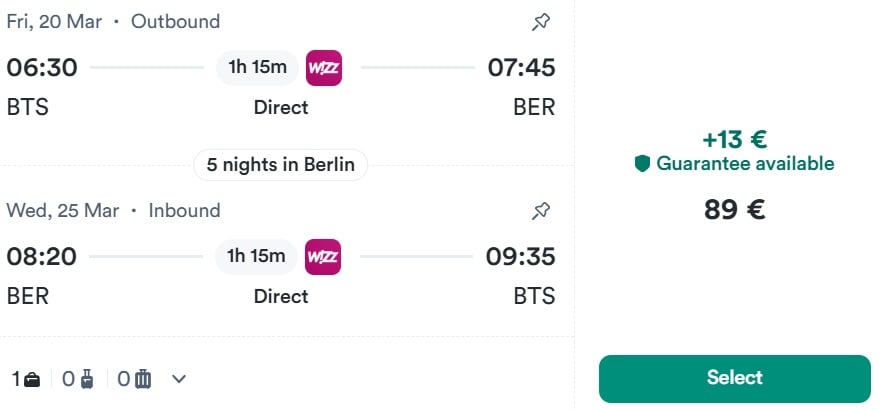Click the personal item bag icon
Viewport: 883px width, 410px height.
point(33,379)
